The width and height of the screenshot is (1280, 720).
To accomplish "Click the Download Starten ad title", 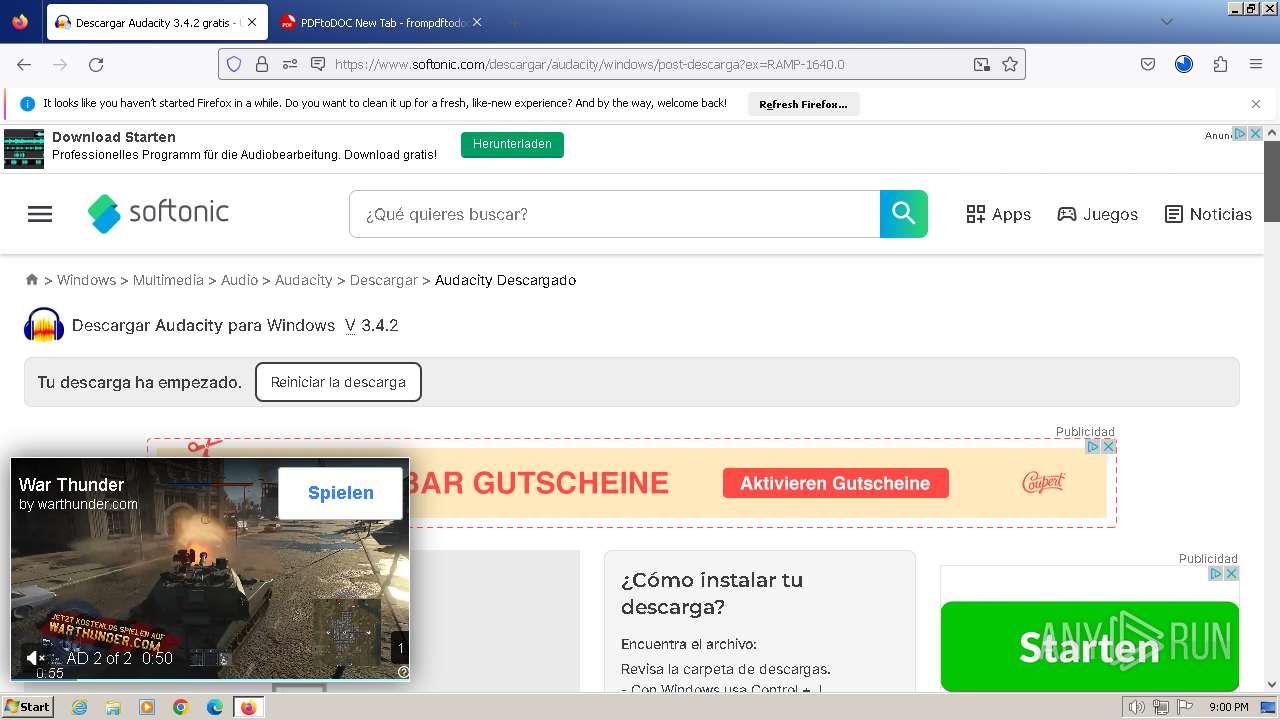I will click(x=114, y=137).
